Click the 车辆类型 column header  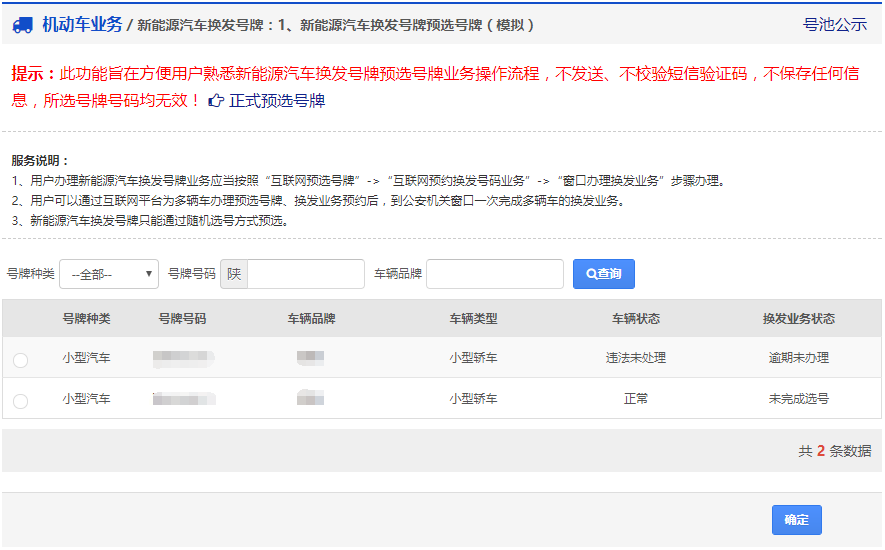tap(473, 319)
